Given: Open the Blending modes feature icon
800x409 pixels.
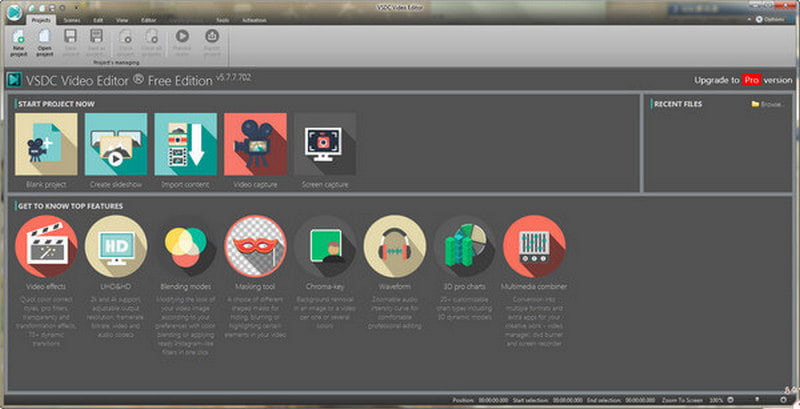Looking at the screenshot, I should click(186, 246).
